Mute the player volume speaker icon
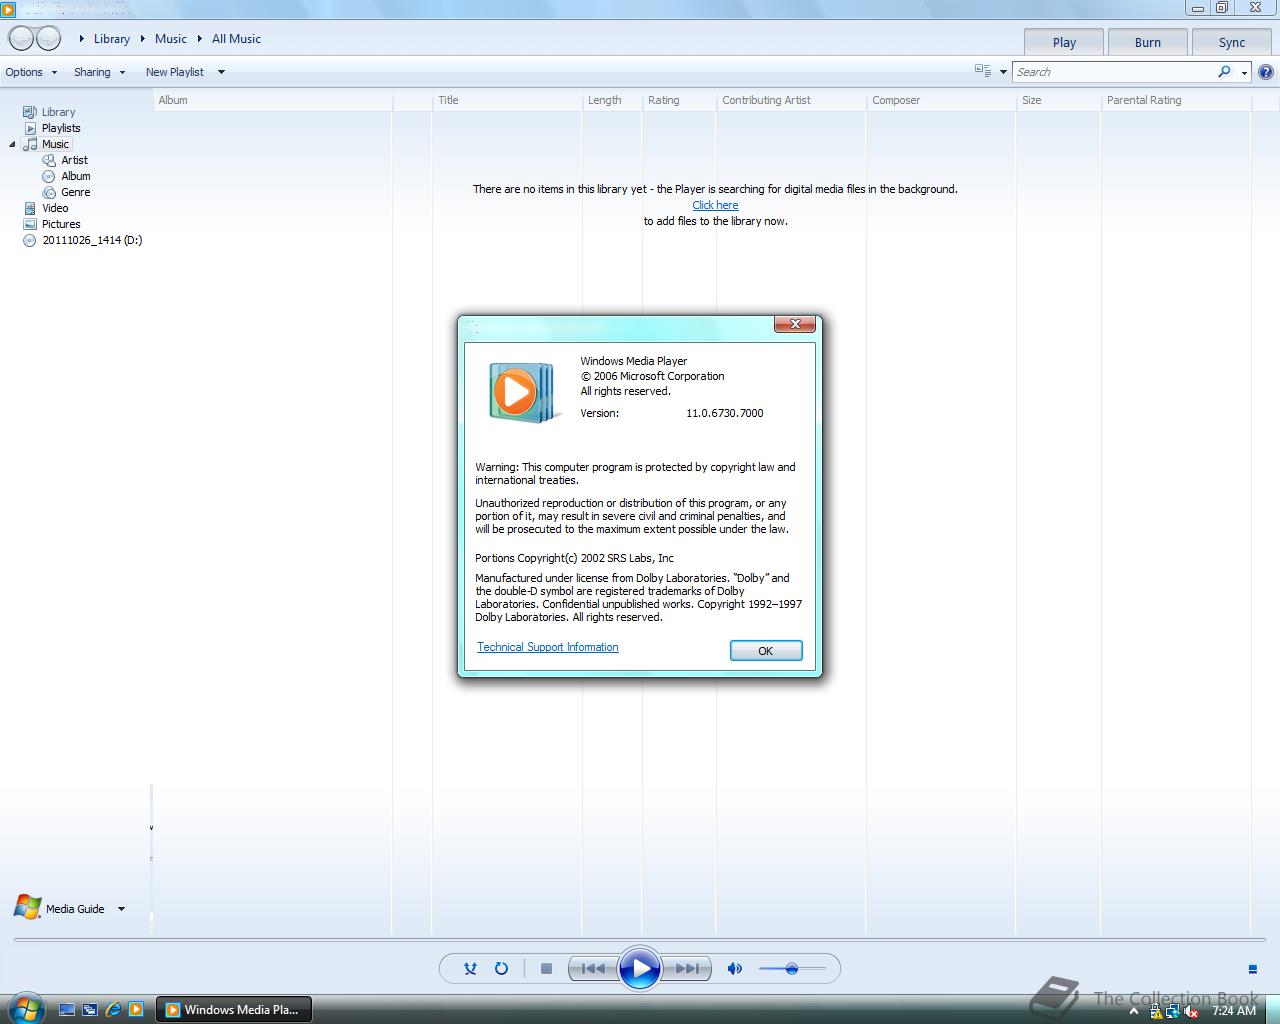The image size is (1280, 1024). click(735, 968)
